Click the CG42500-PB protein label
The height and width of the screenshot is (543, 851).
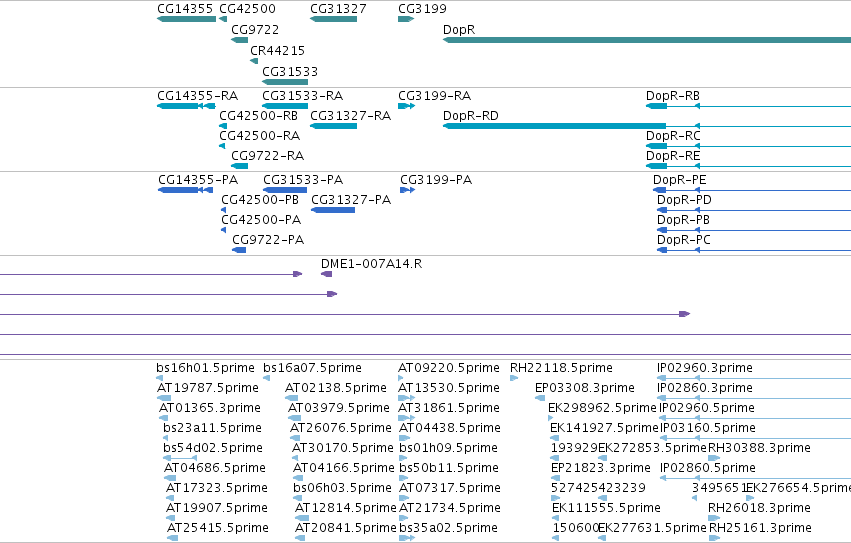click(x=260, y=200)
